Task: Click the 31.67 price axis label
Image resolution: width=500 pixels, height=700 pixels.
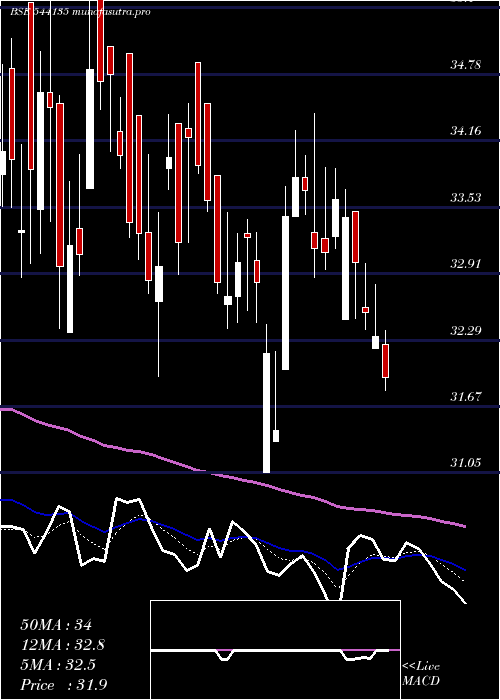Action: (466, 396)
